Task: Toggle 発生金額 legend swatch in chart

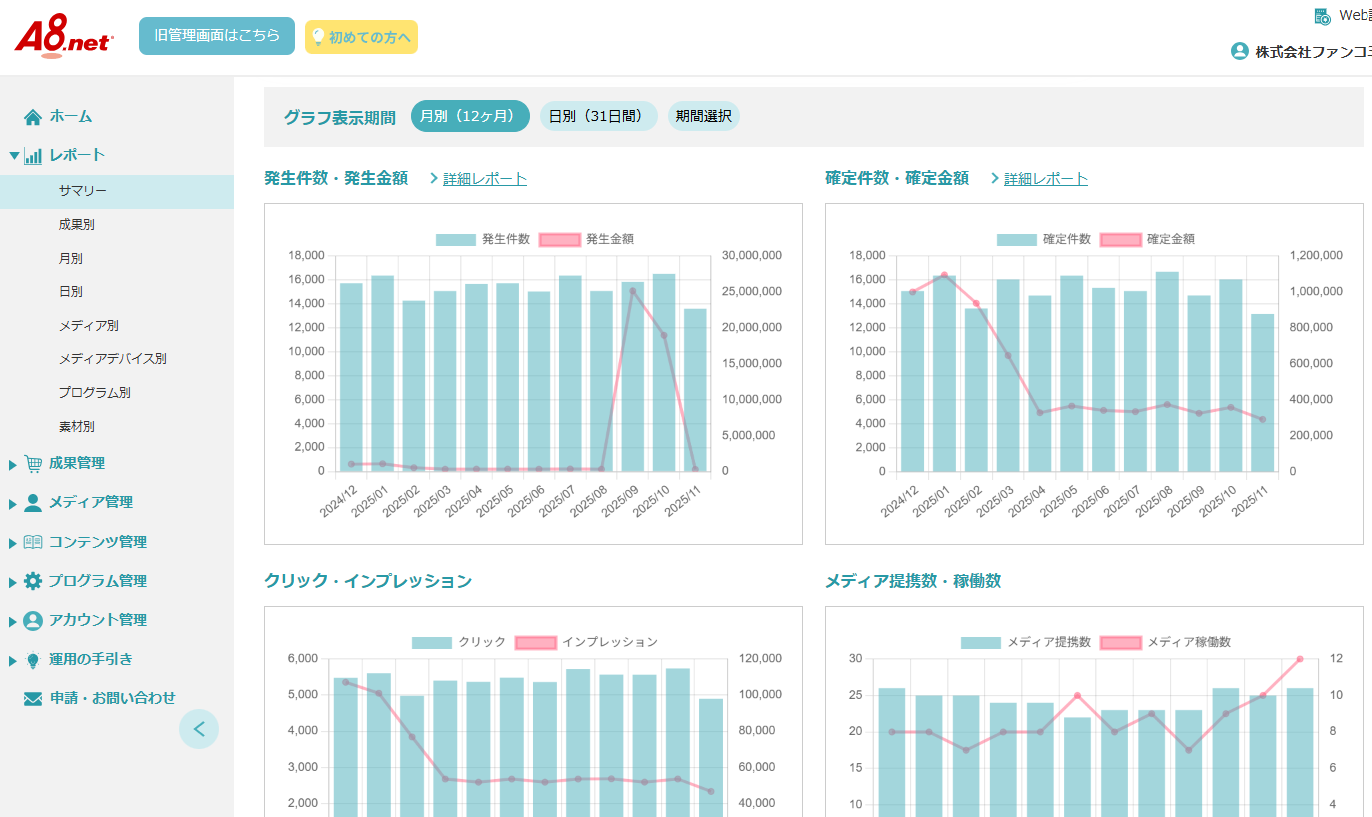Action: click(560, 240)
